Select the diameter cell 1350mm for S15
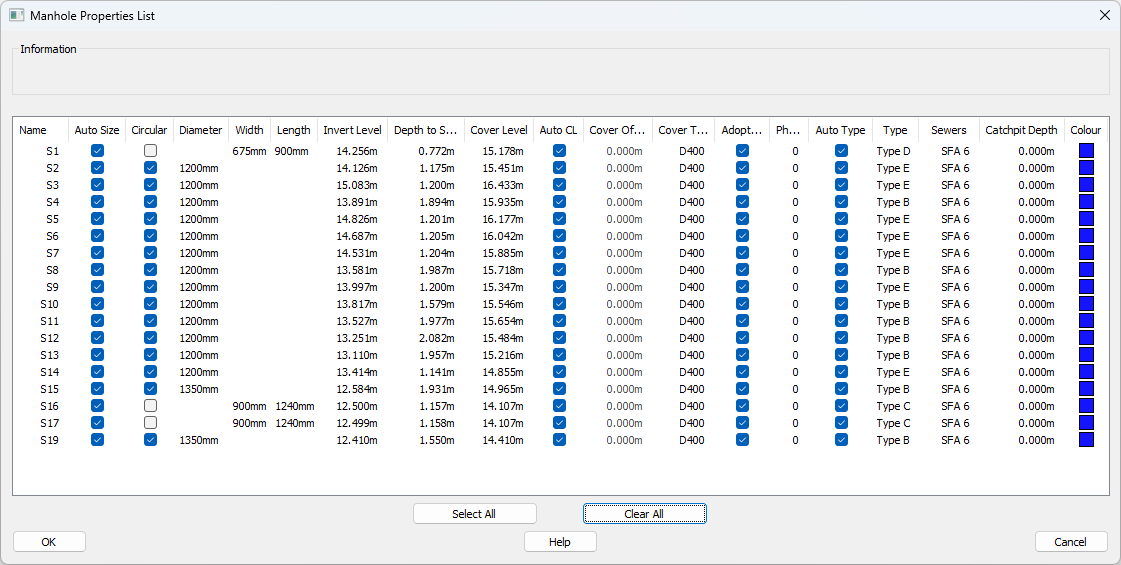1121x565 pixels. [x=199, y=389]
